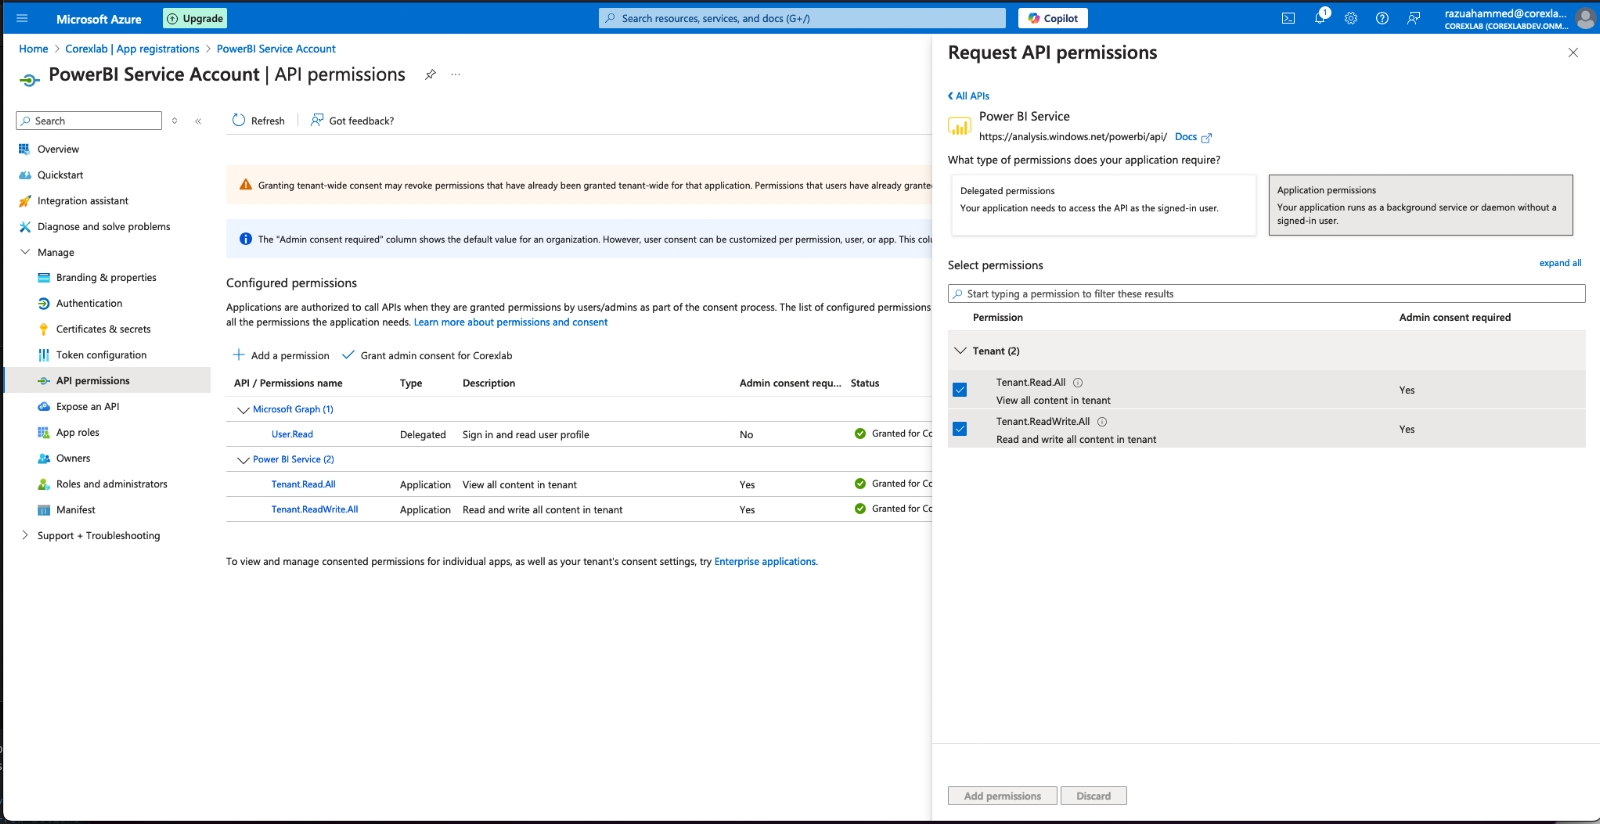Screen dimensions: 1600x824
Task: Show info for Tenant.ReadWrite.All permission
Action: pos(1102,422)
